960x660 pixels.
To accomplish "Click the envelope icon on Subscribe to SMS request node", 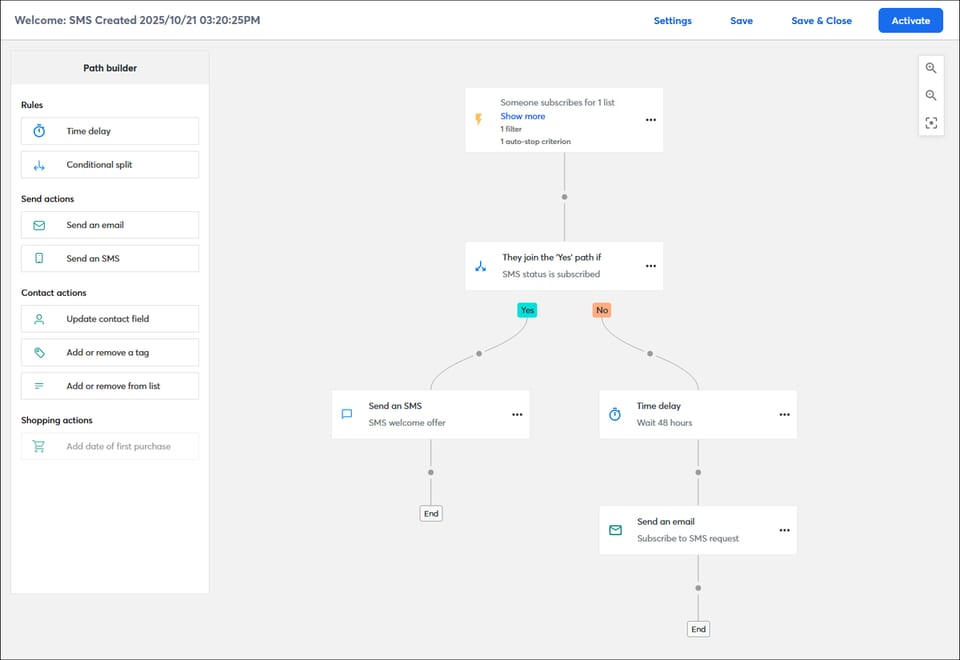I will pos(615,530).
